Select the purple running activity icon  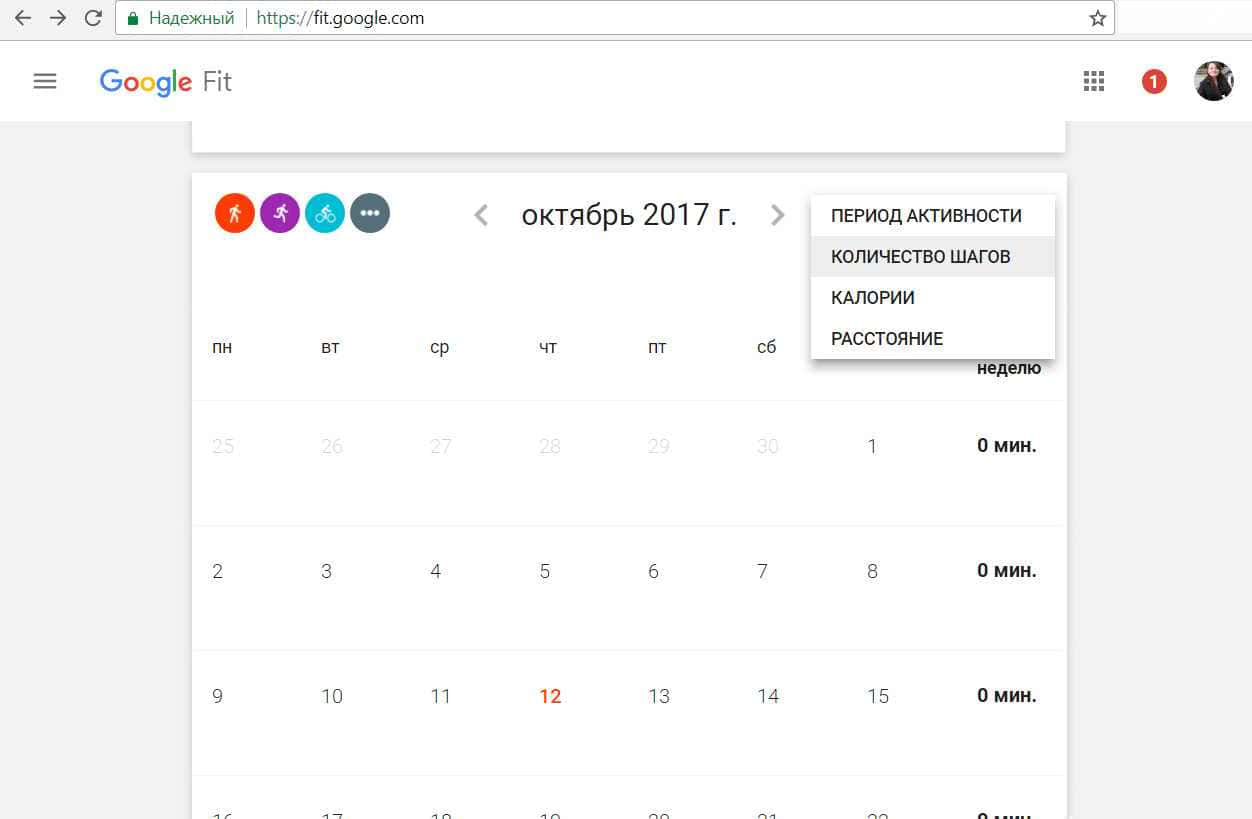pyautogui.click(x=280, y=213)
